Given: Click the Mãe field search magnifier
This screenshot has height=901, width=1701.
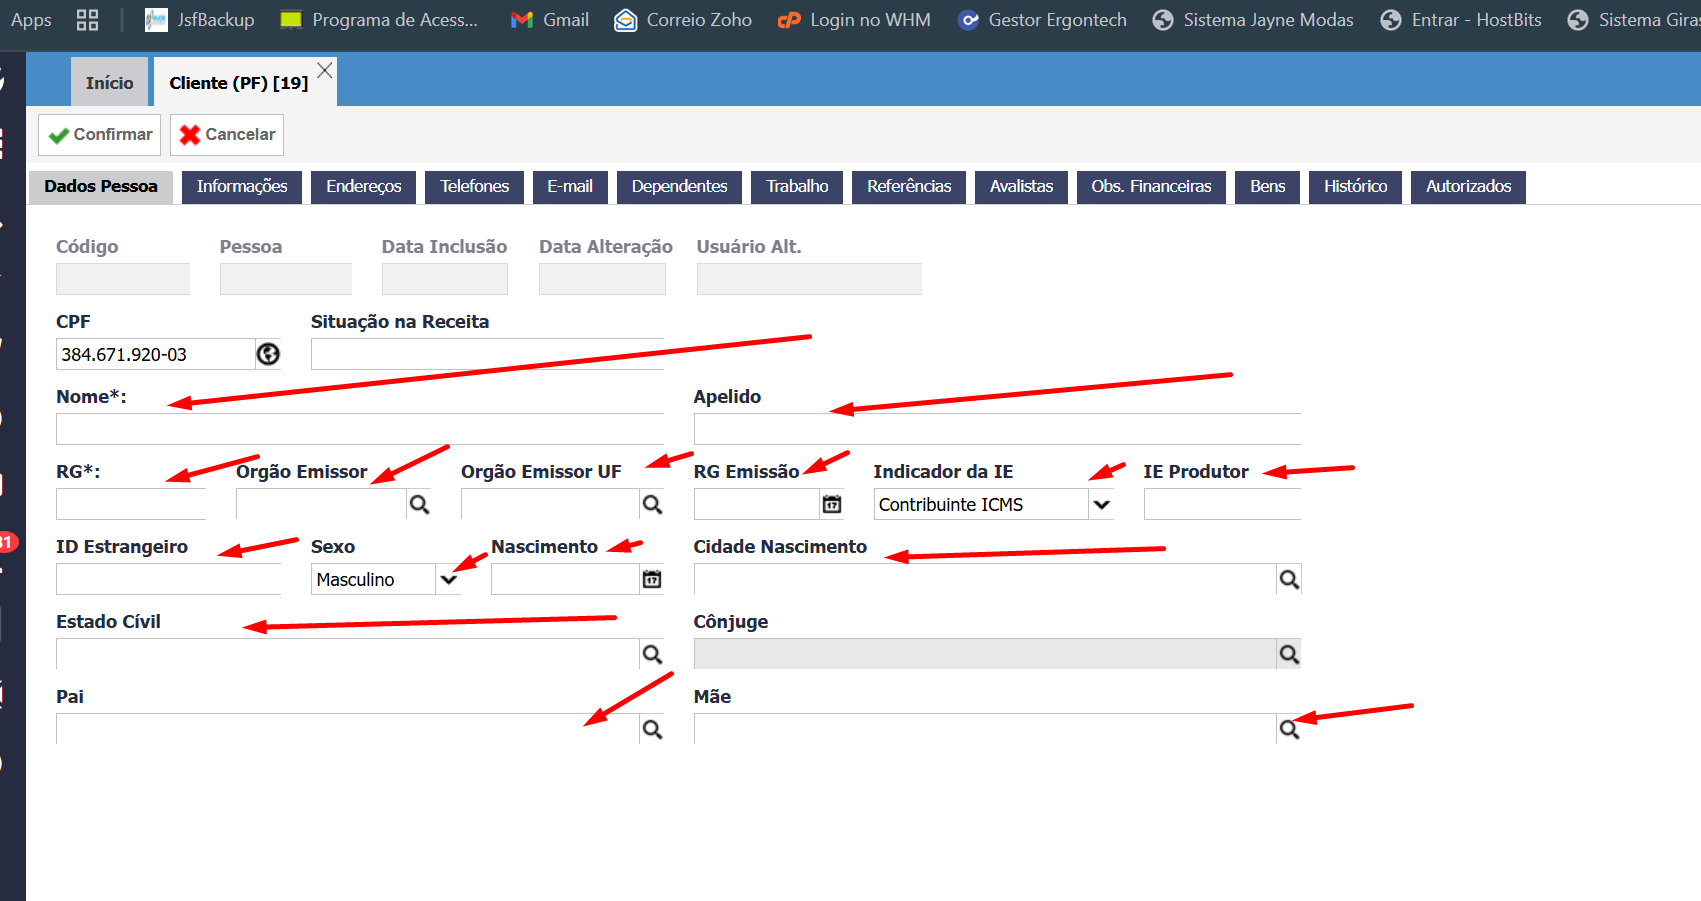Looking at the screenshot, I should pyautogui.click(x=1289, y=729).
